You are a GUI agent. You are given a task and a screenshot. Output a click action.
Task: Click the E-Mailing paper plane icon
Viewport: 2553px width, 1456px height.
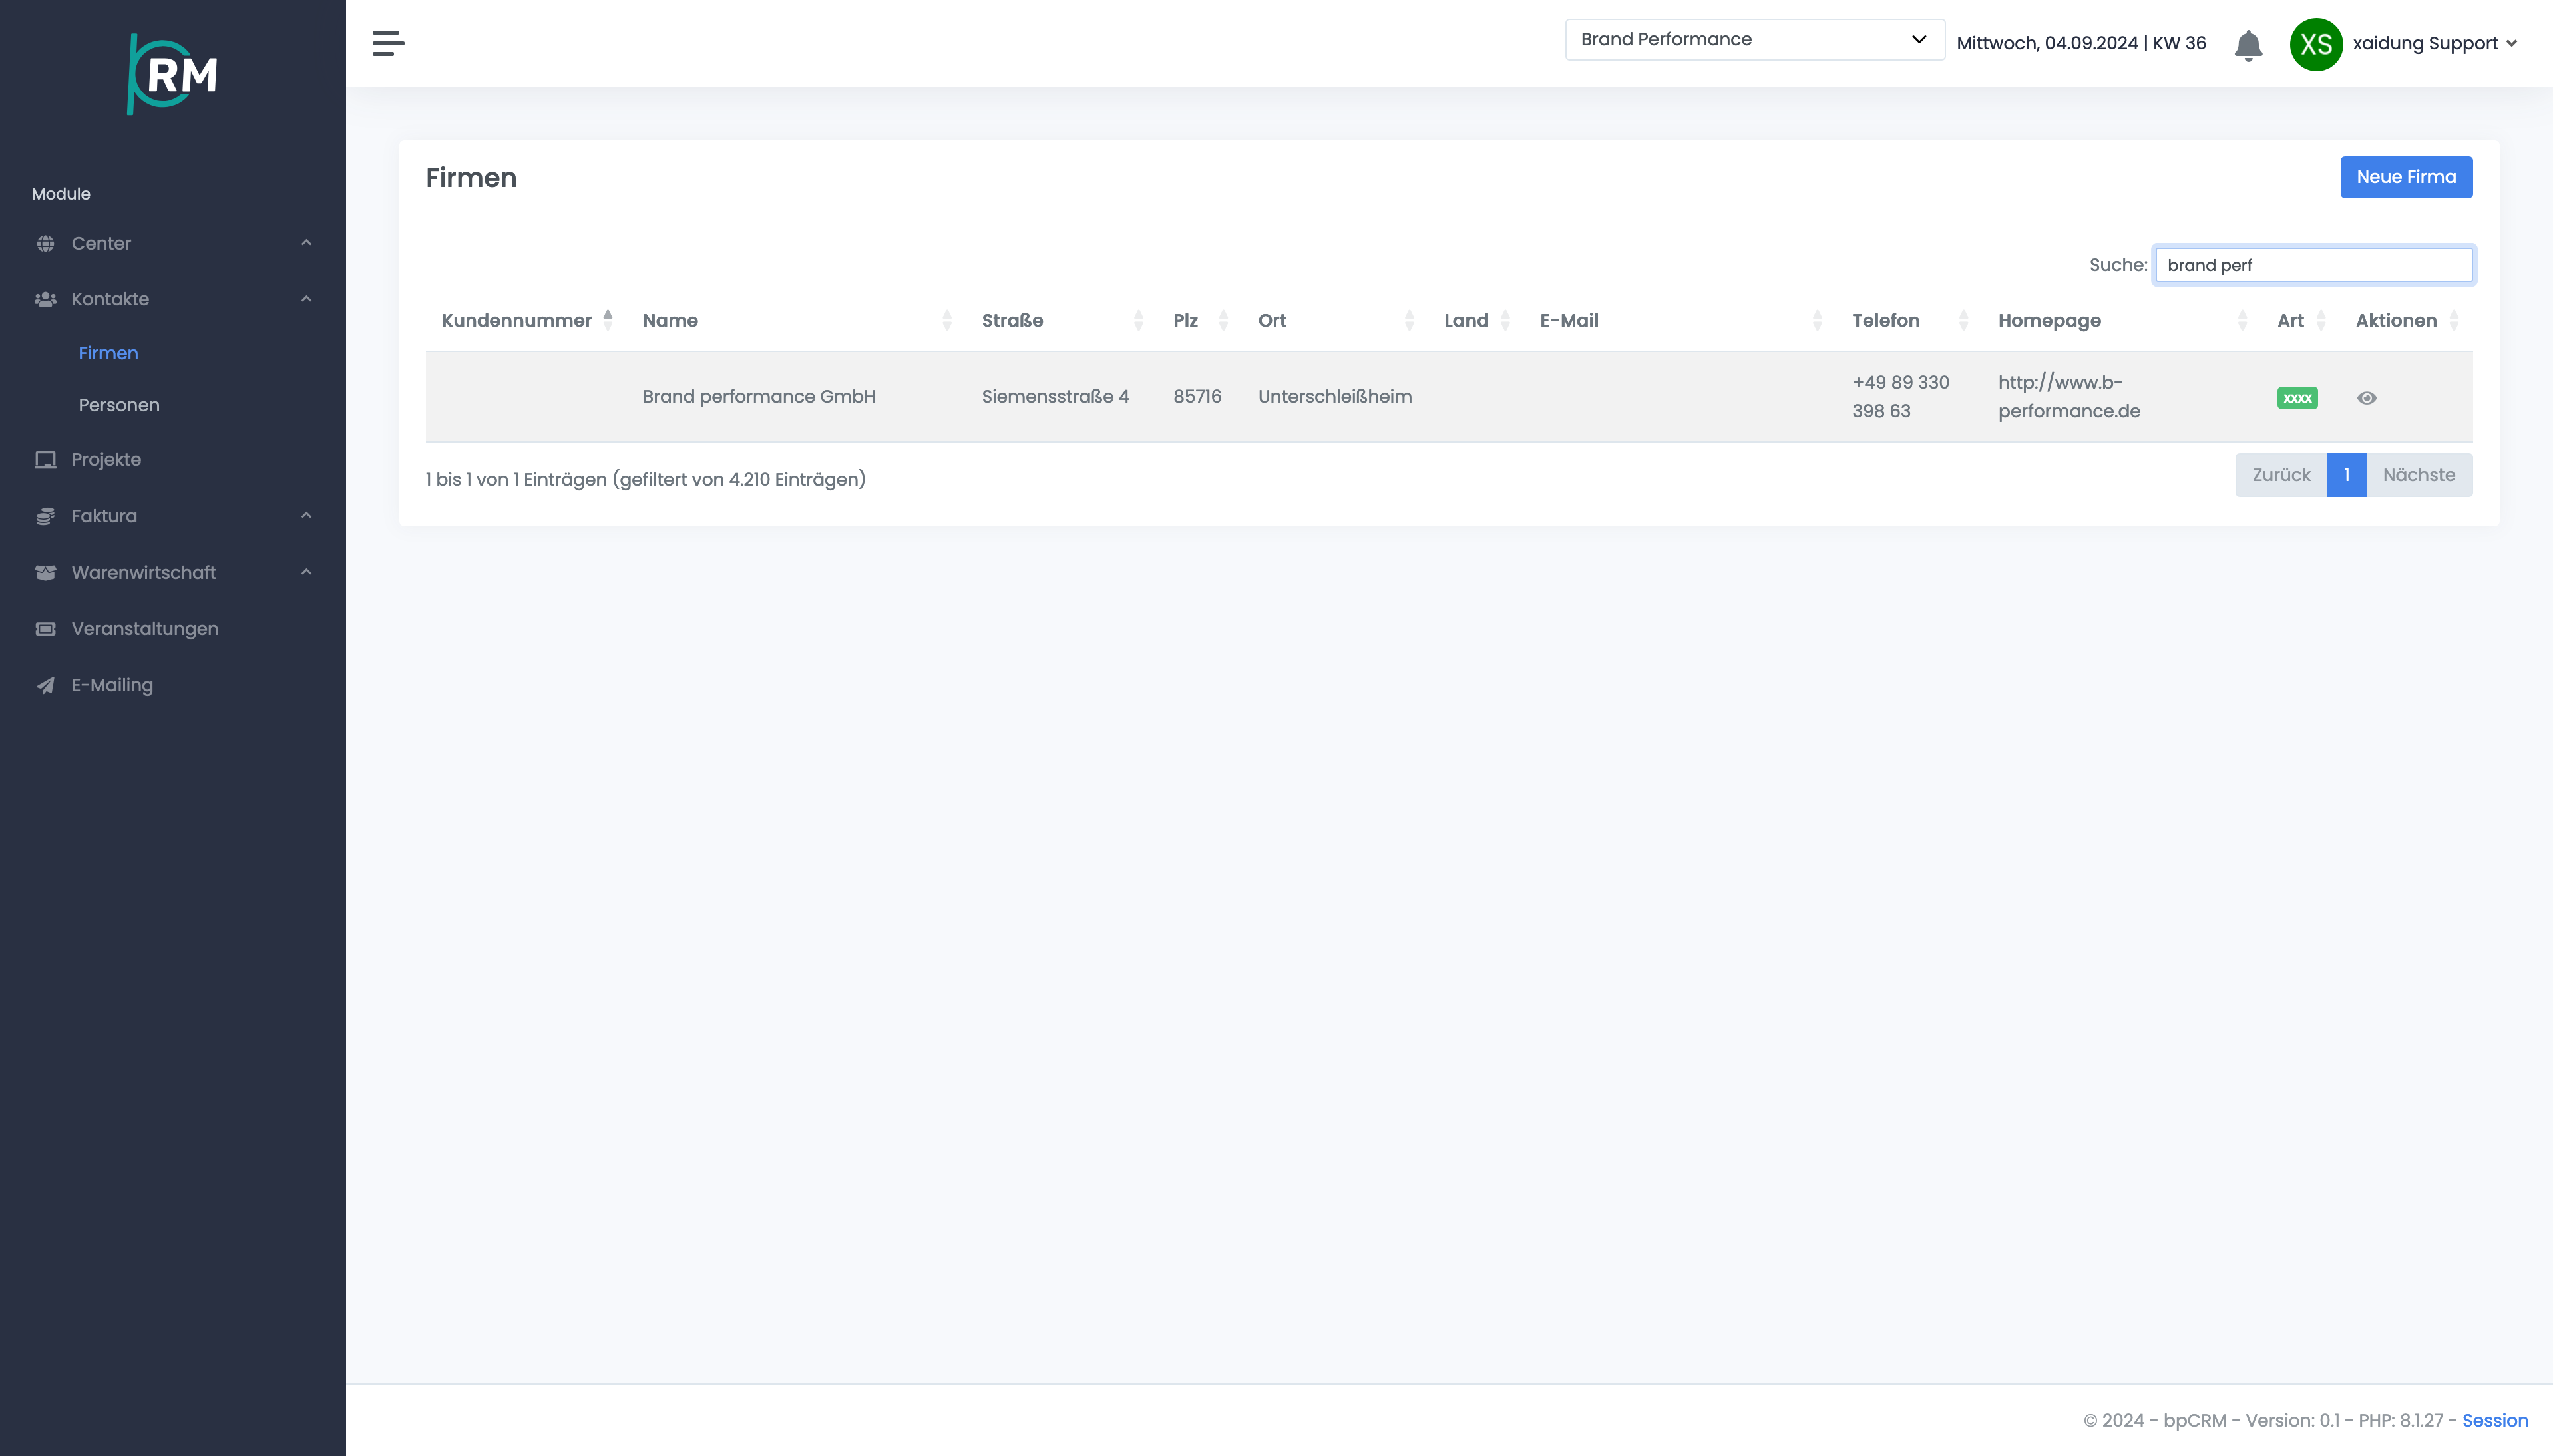[45, 685]
